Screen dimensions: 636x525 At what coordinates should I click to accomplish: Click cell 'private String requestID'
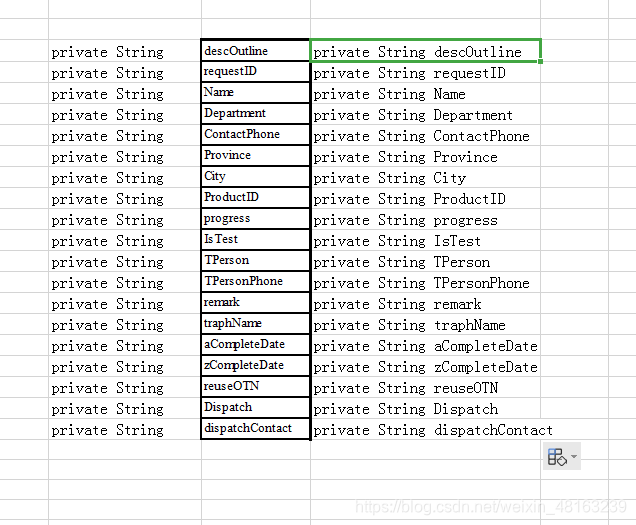(x=425, y=72)
